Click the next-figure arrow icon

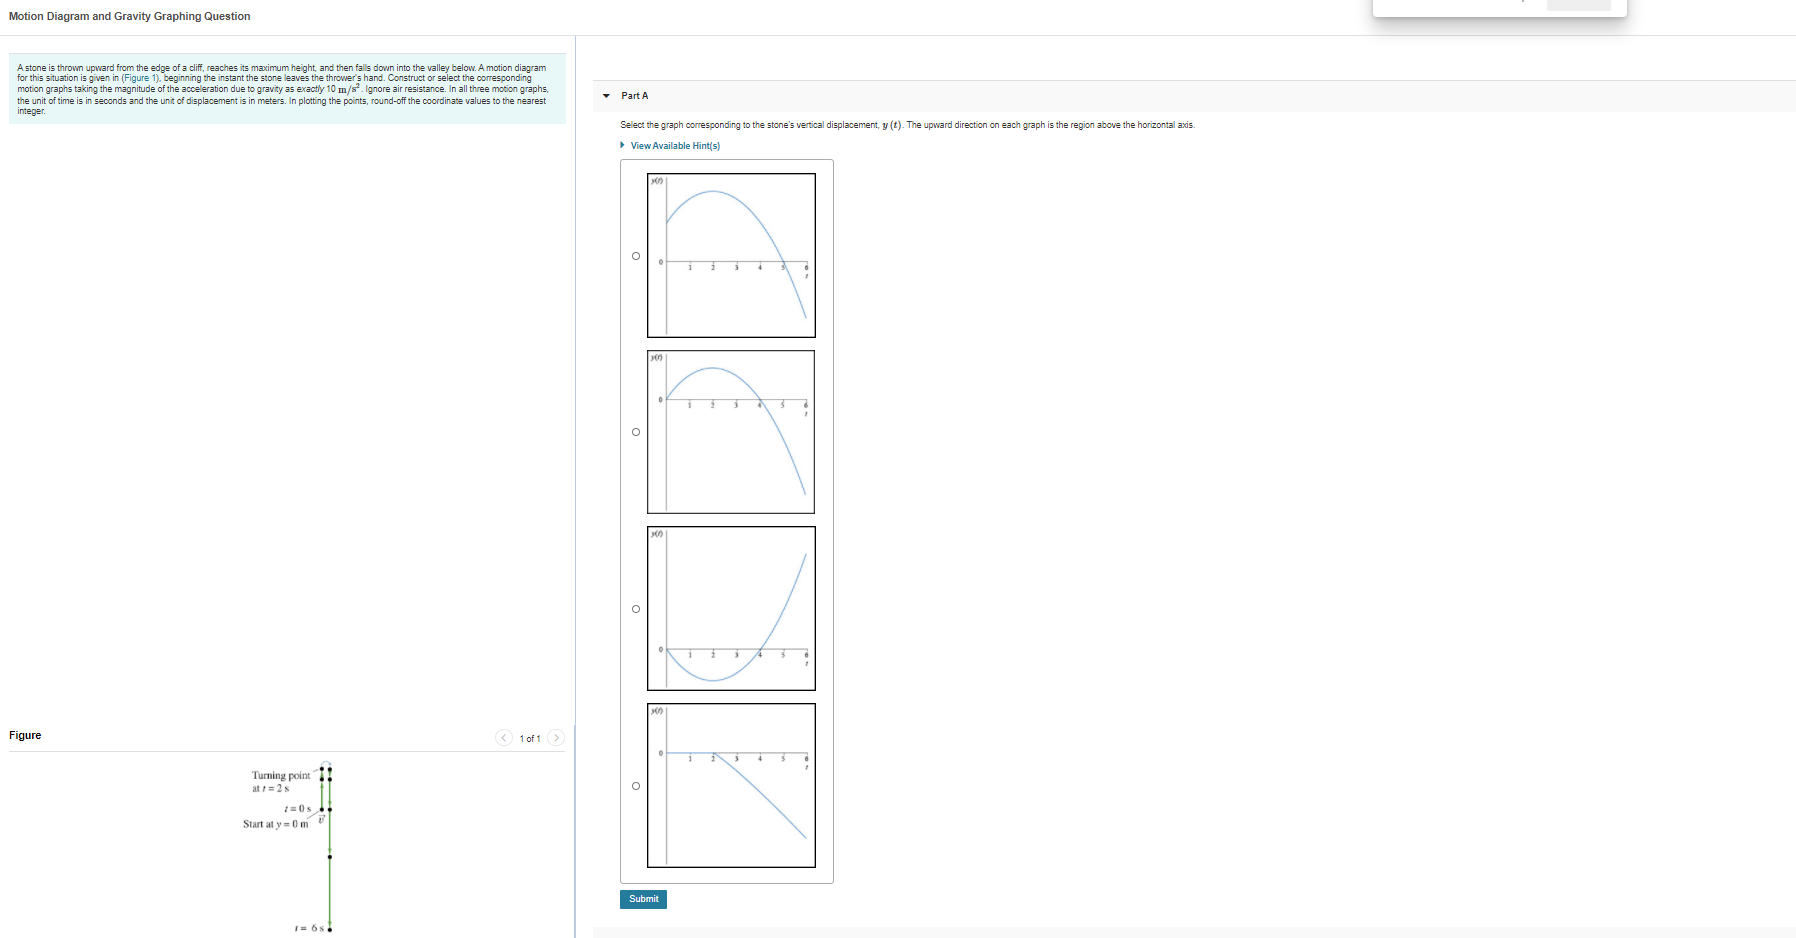click(557, 737)
